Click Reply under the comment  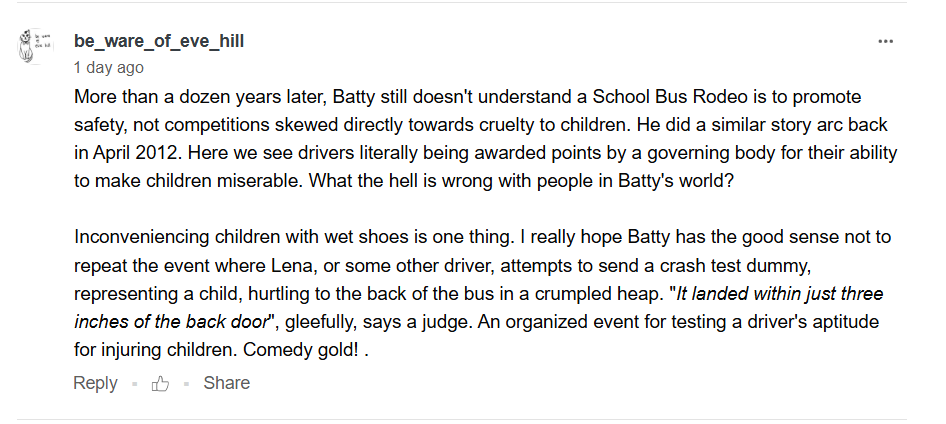tap(95, 383)
